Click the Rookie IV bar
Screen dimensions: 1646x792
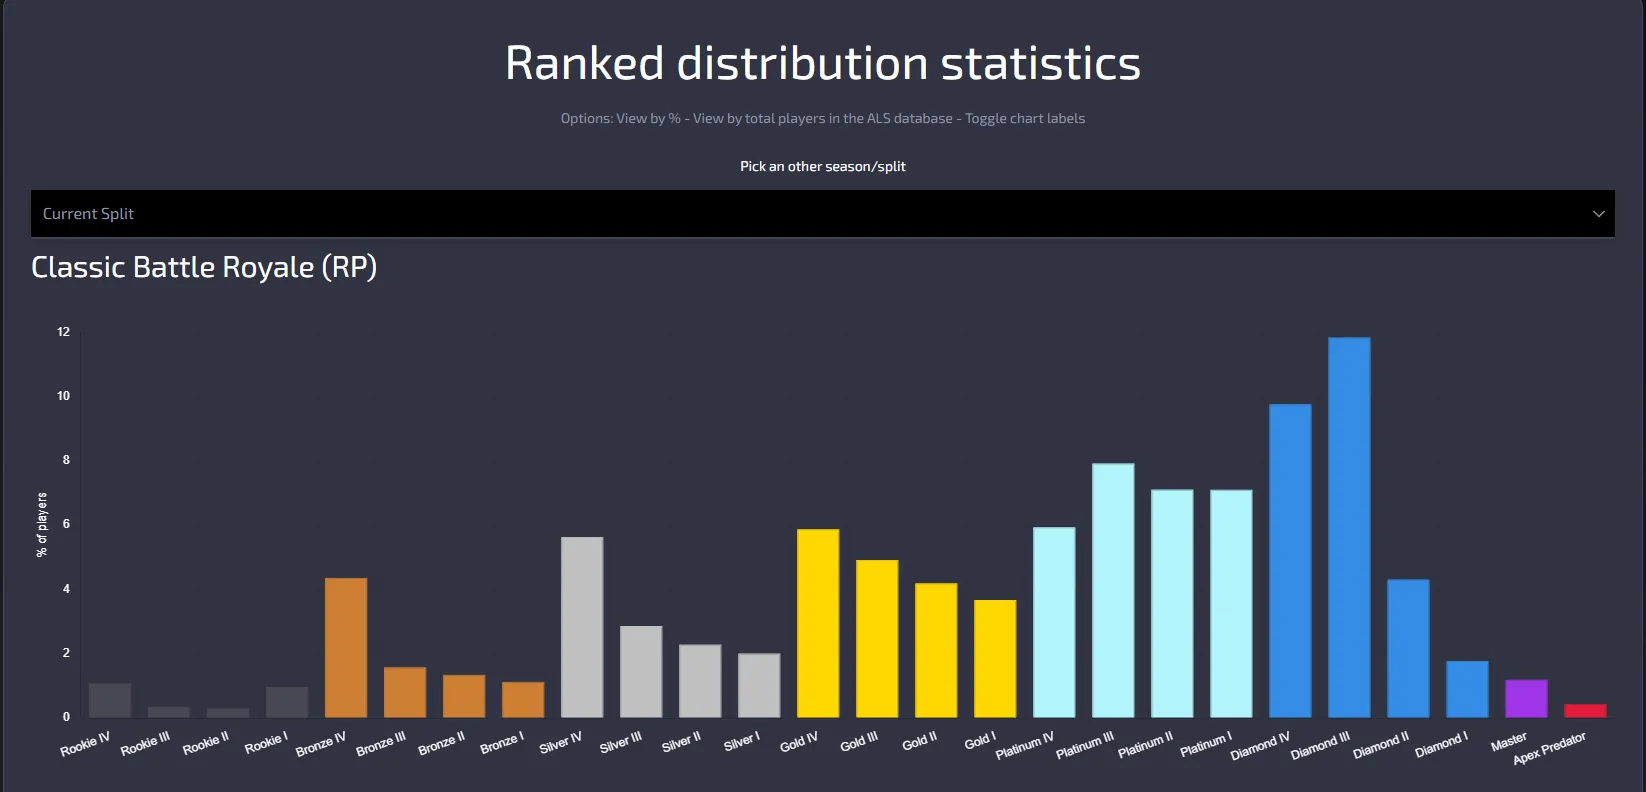(x=110, y=700)
